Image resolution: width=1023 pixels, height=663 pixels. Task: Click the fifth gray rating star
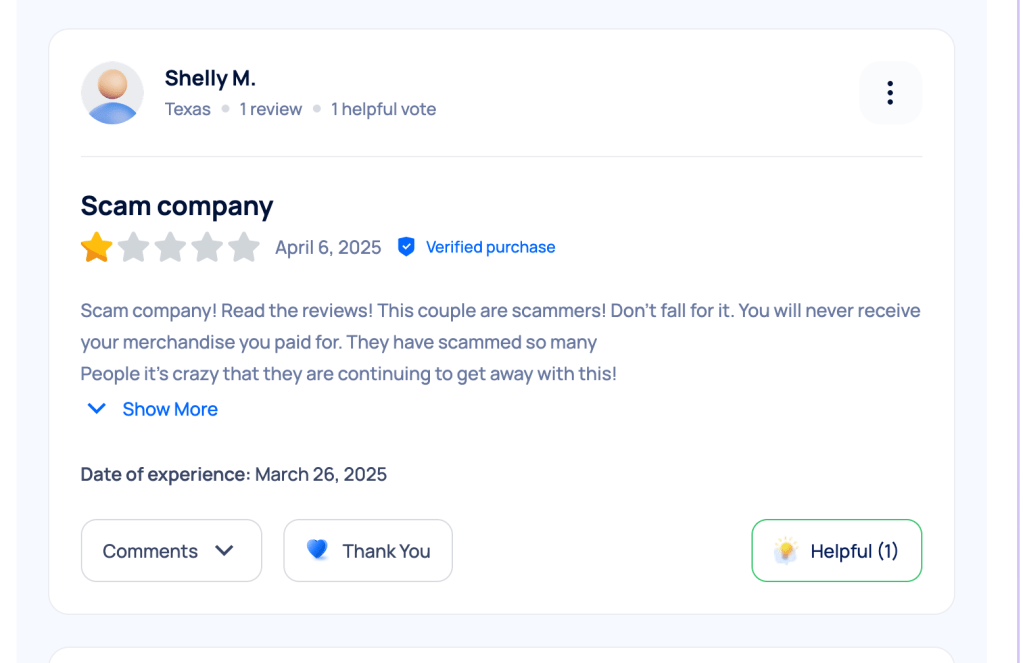244,247
